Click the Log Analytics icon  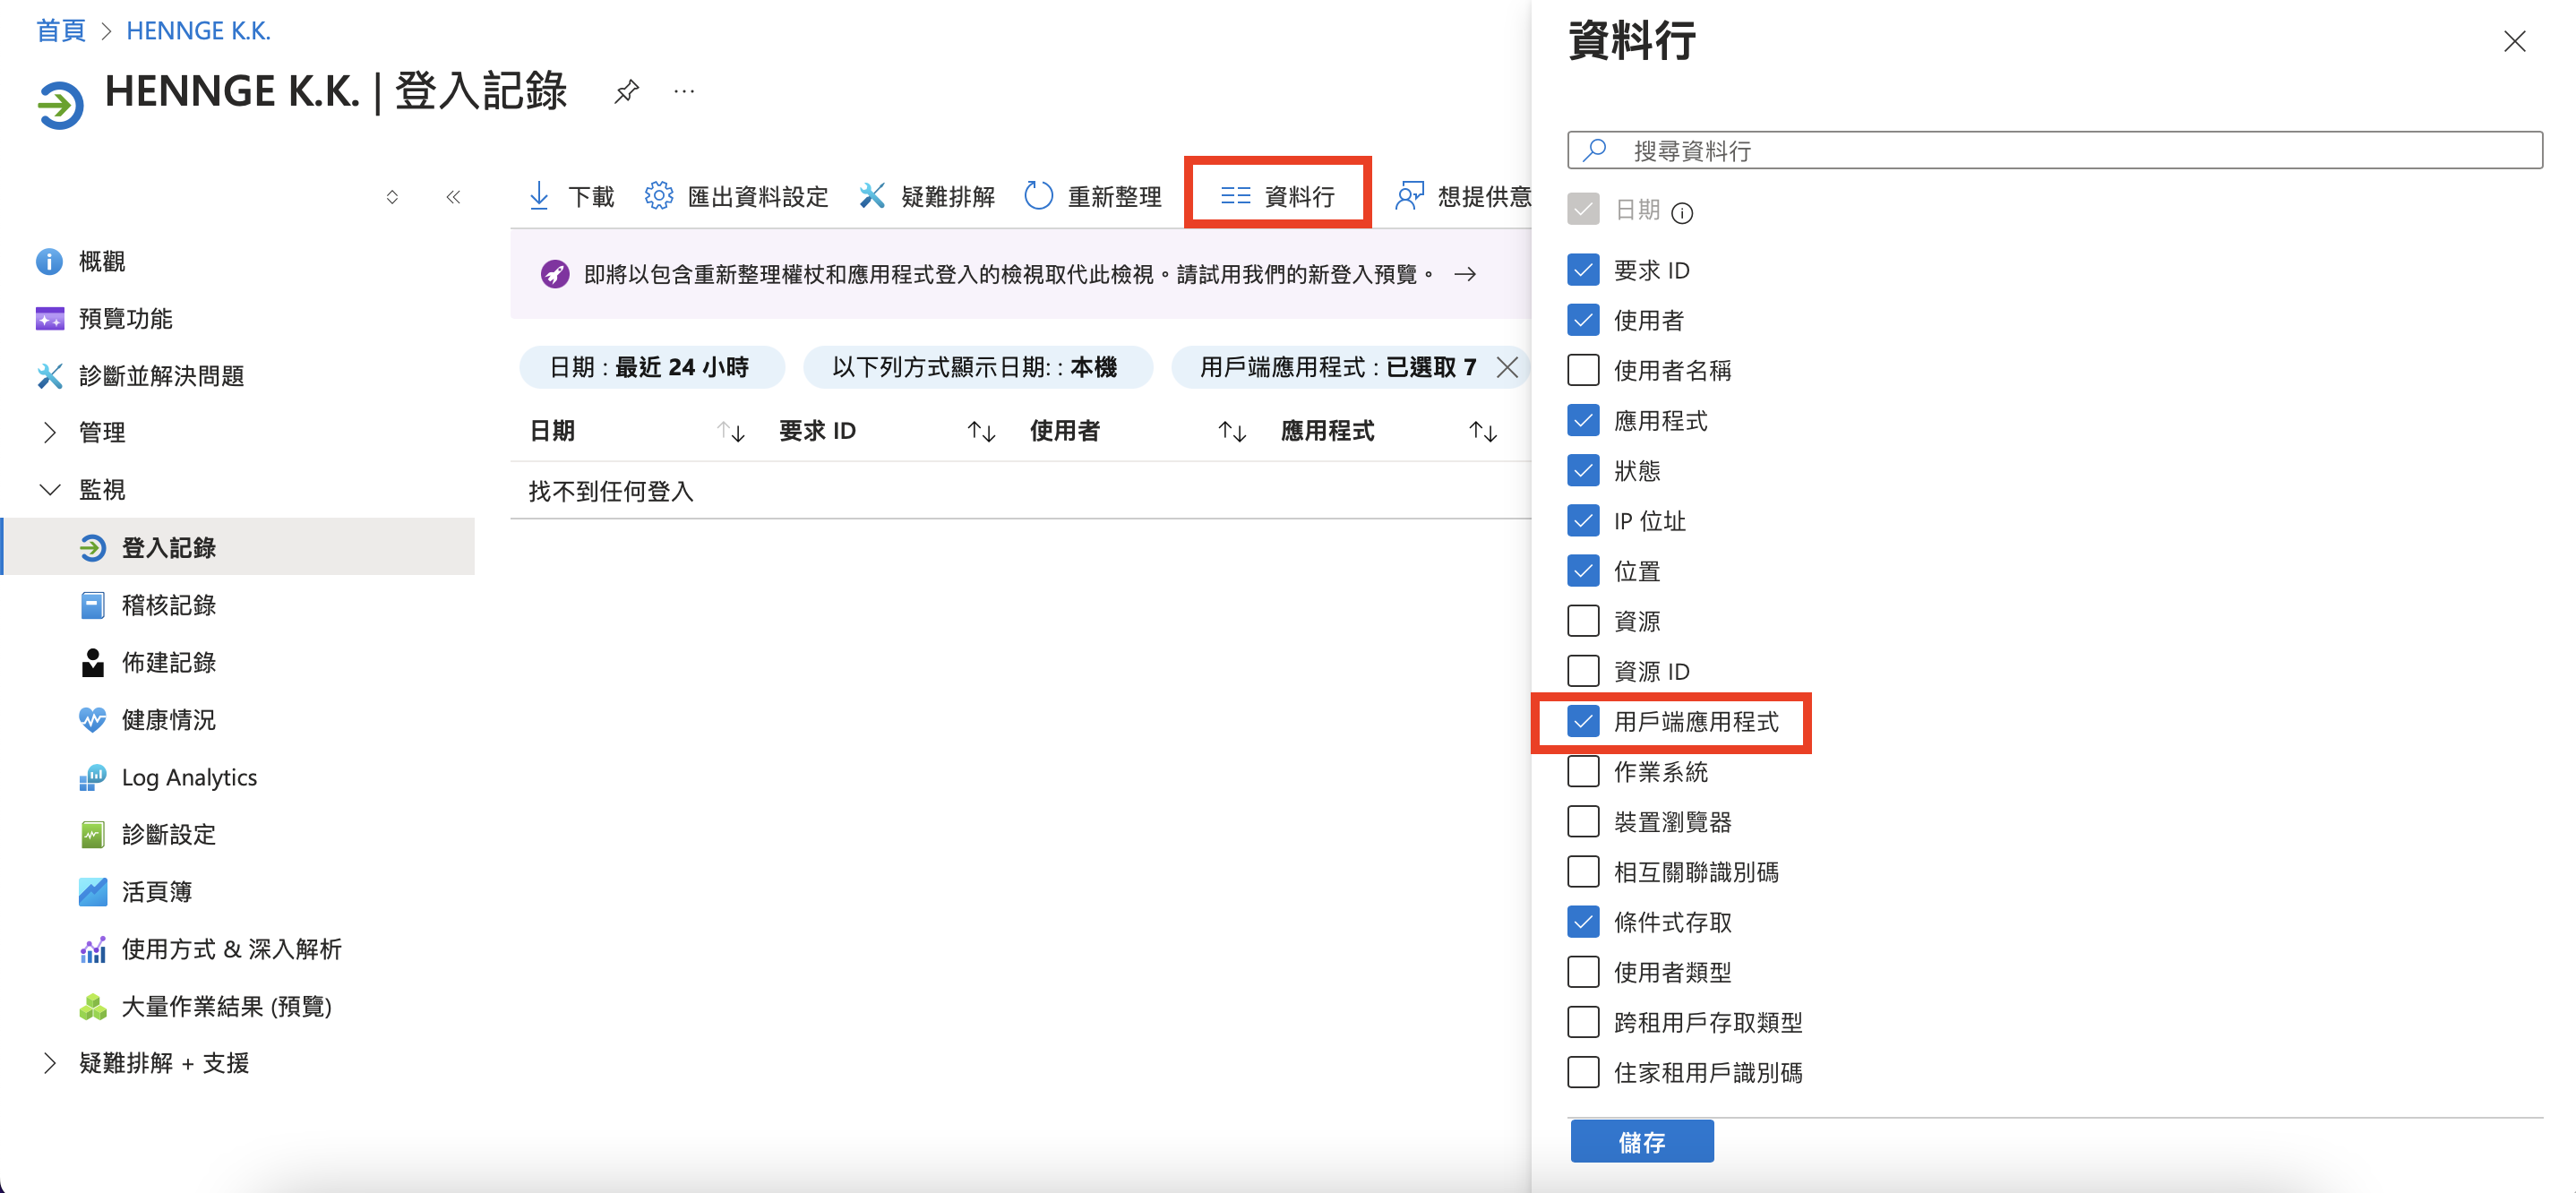coord(92,777)
